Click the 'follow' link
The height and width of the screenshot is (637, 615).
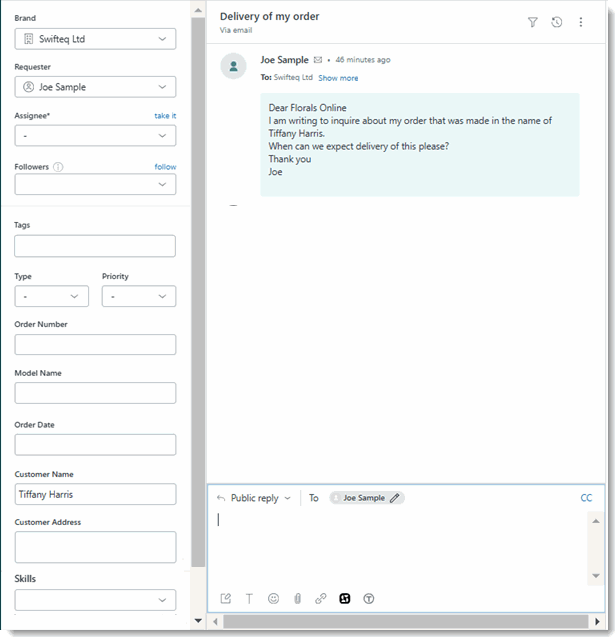(165, 167)
